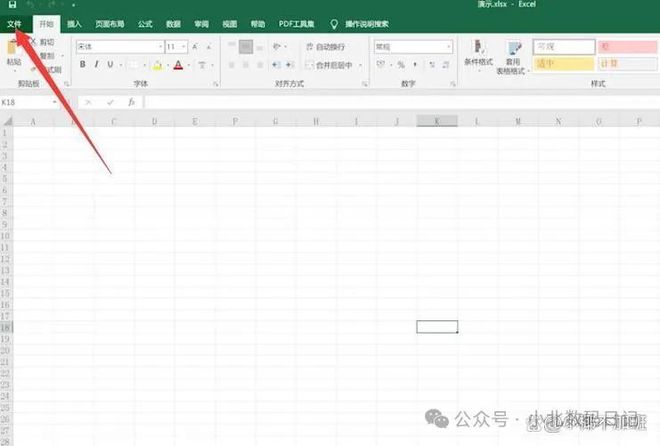Open the 数字 (Number) group dialog launcher
660x446 pixels.
(452, 84)
